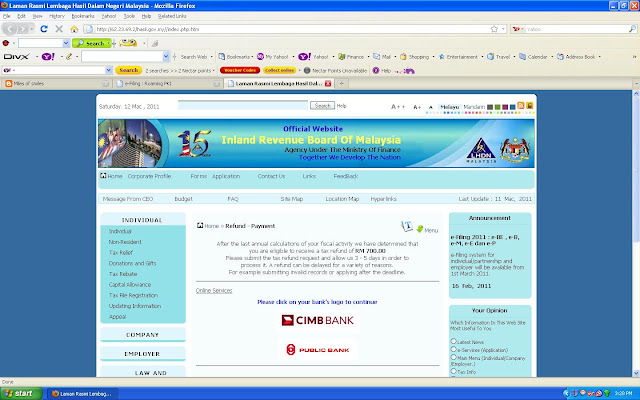Screen dimensions: 640x400
Task: Open the History menu
Action: click(57, 16)
